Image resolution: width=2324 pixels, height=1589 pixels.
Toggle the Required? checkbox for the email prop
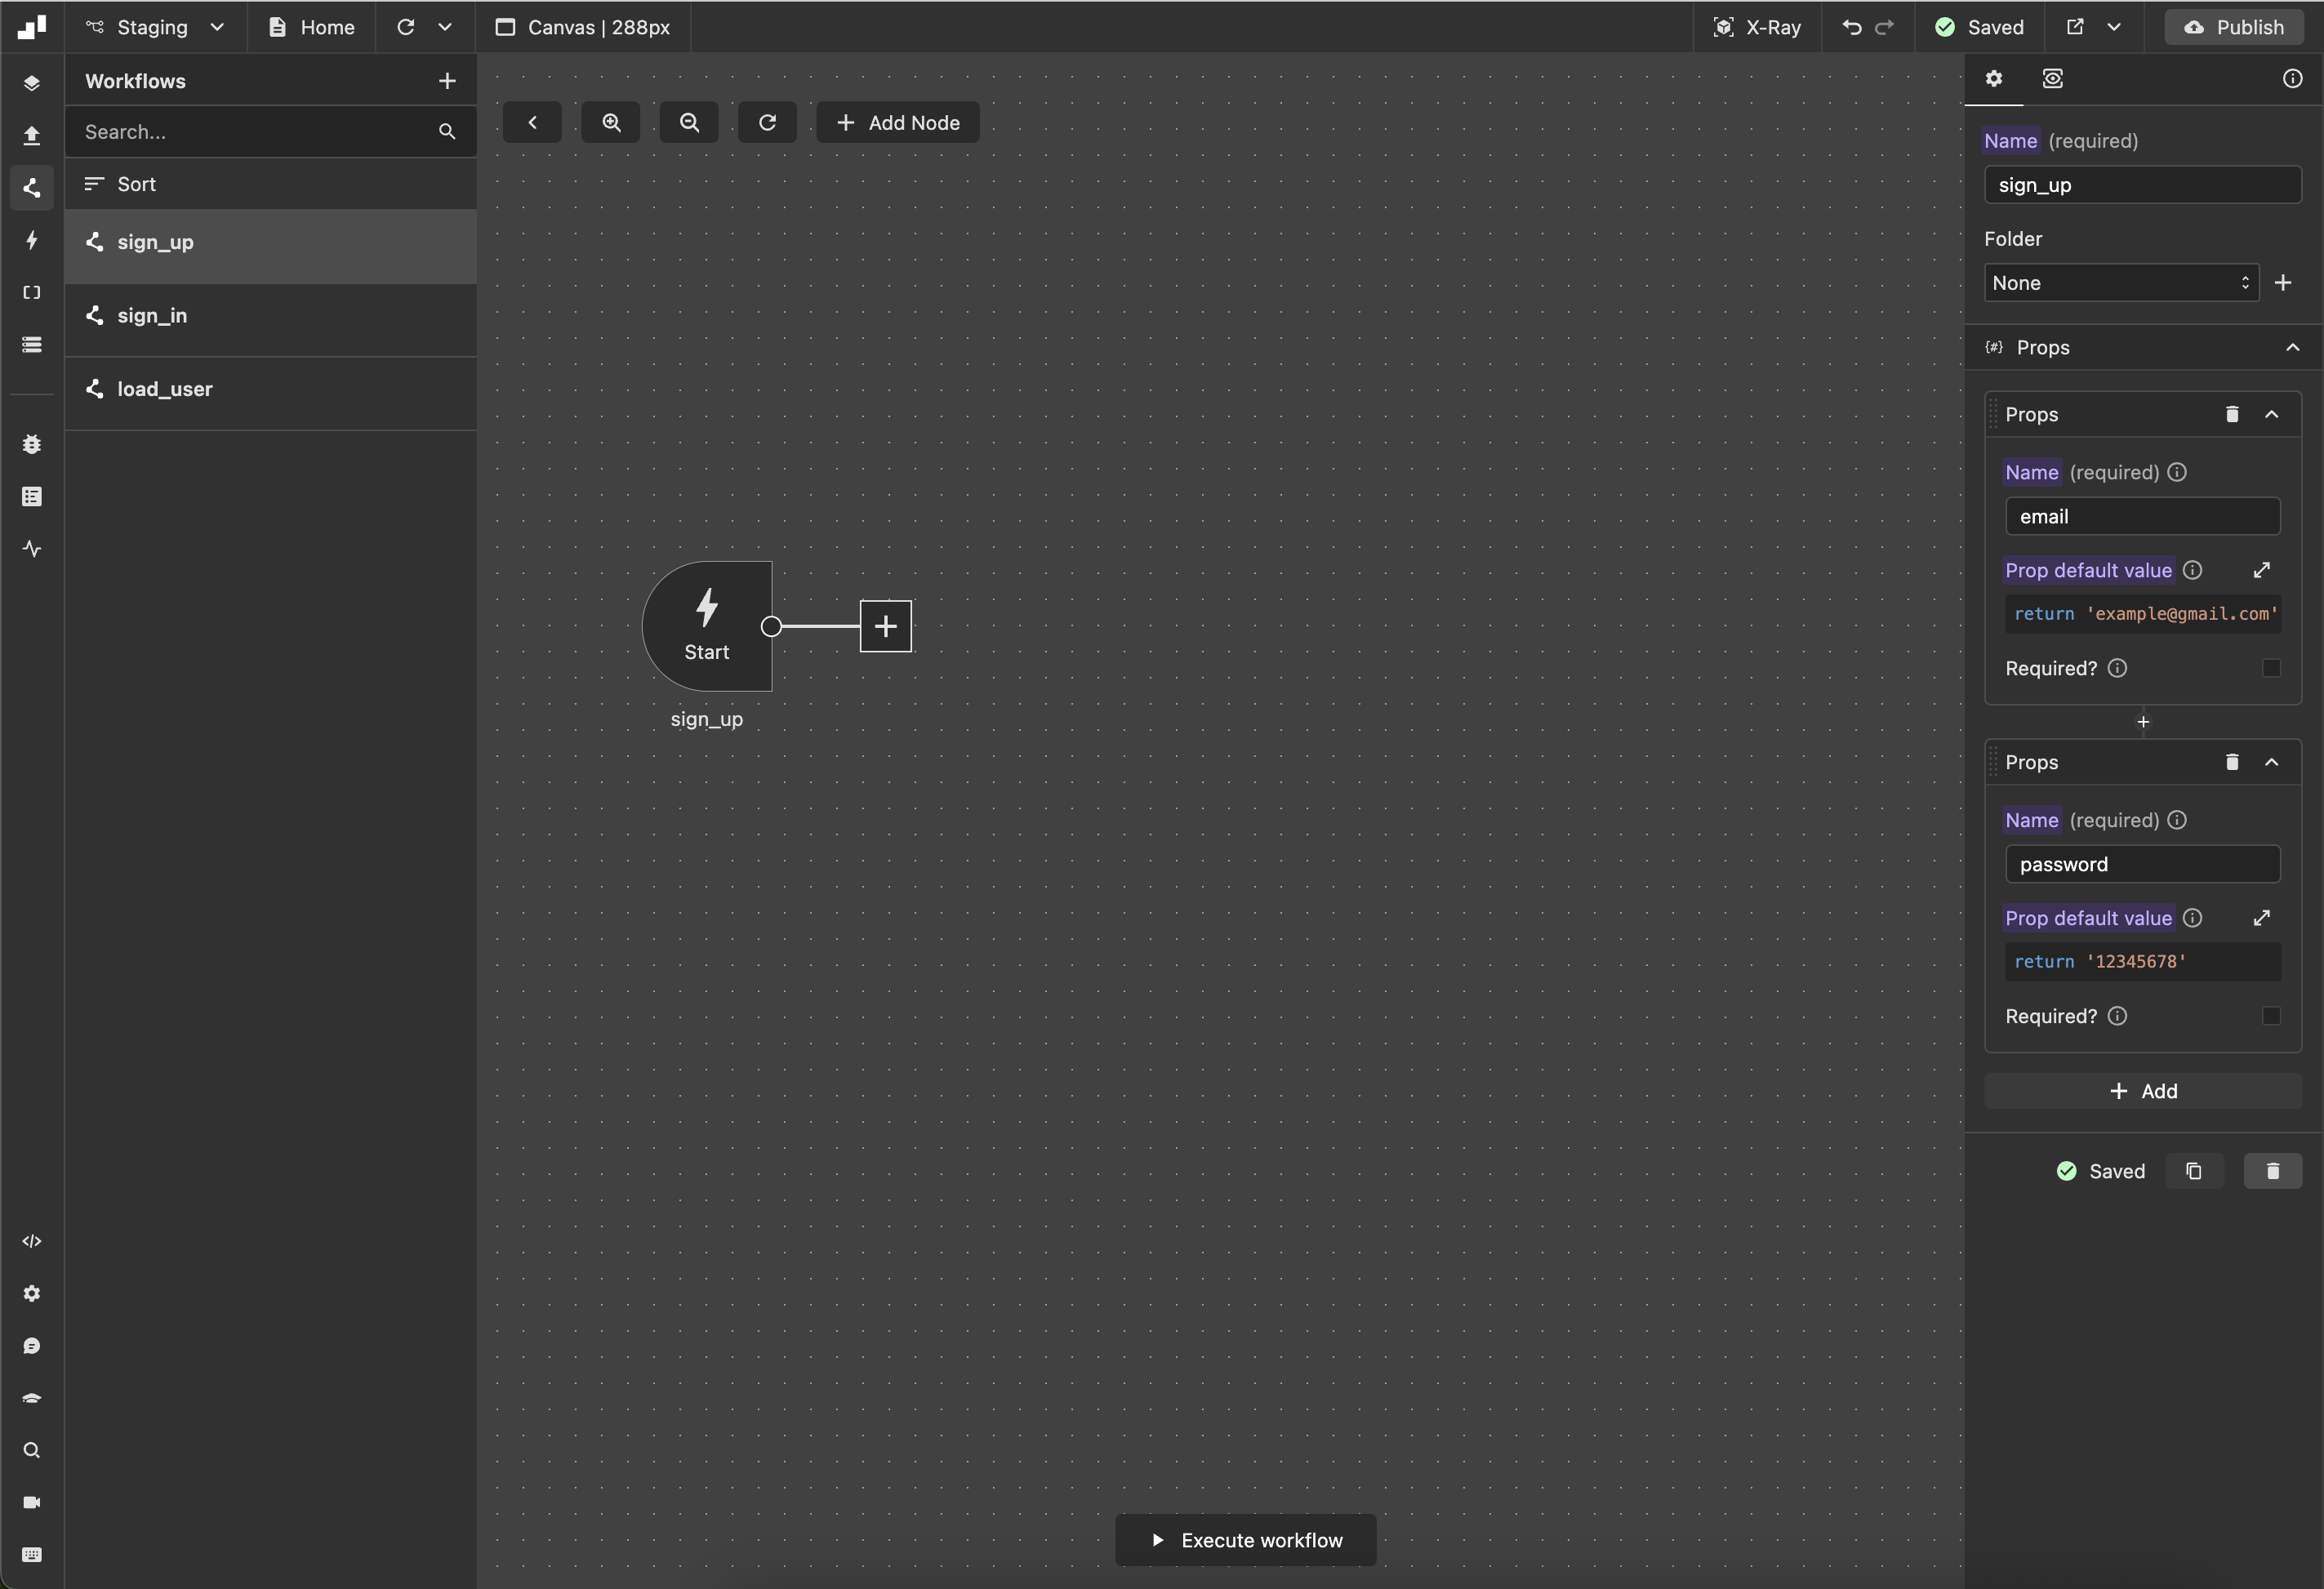click(2272, 668)
